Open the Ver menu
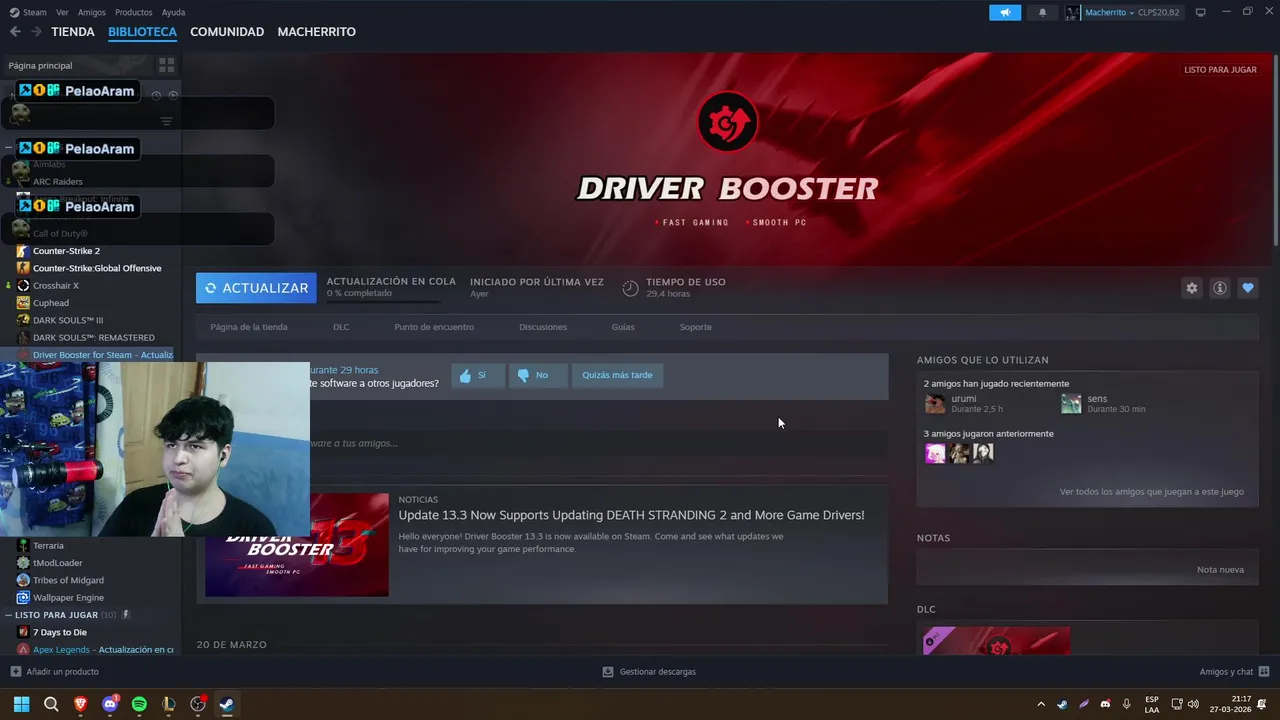 [x=62, y=12]
